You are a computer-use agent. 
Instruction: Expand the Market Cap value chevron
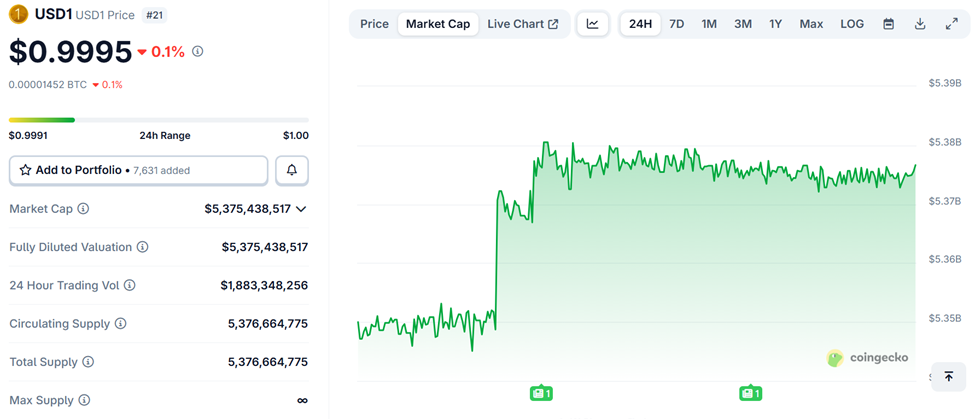coord(301,209)
